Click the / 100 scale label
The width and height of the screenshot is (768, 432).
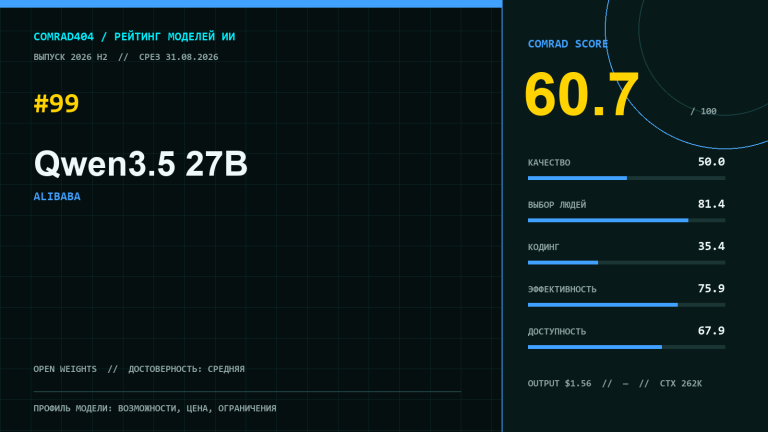pyautogui.click(x=703, y=111)
